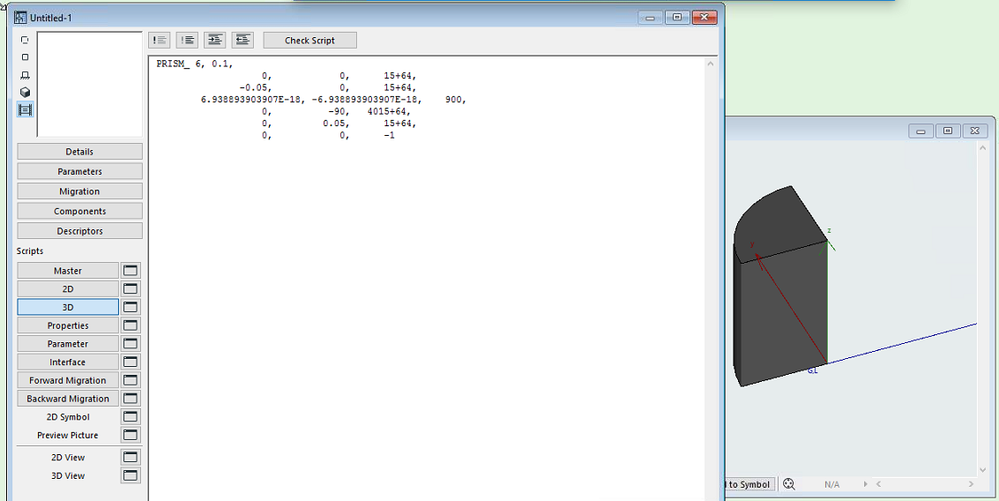The height and width of the screenshot is (501, 999).
Task: Click horizontal scroll left arrow in 3D window
Action: click(x=879, y=484)
